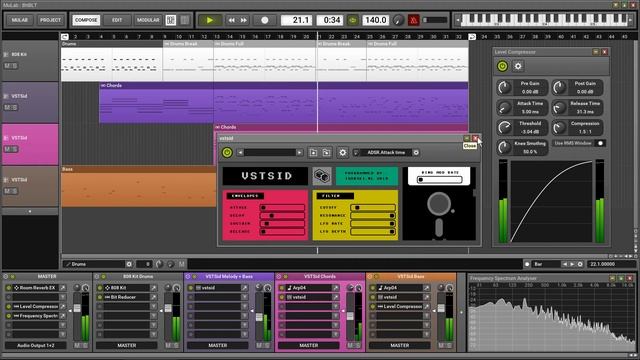The width and height of the screenshot is (640, 360).
Task: Expand empty slot dropdown below Room Reverb EX
Action: point(63,297)
